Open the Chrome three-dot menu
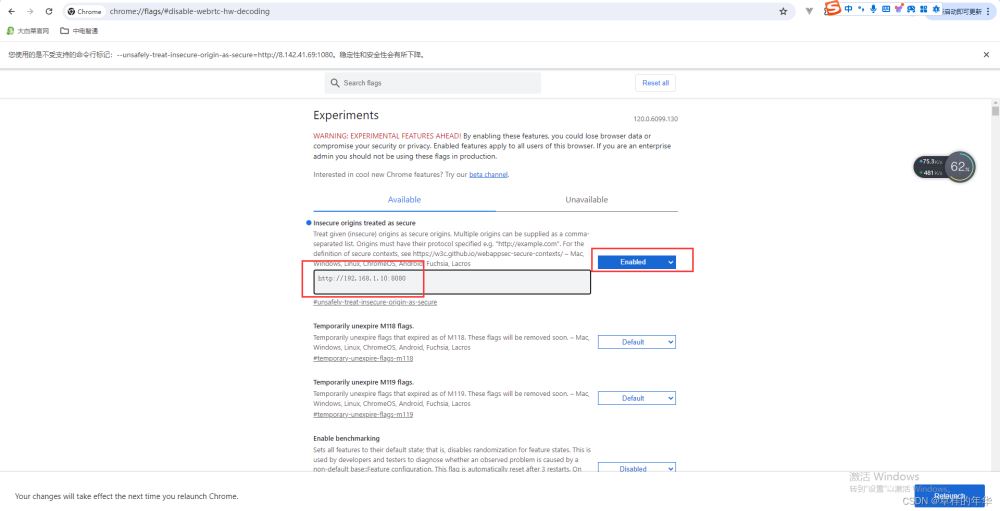Viewport: 1000px width, 511px height. pyautogui.click(x=989, y=11)
